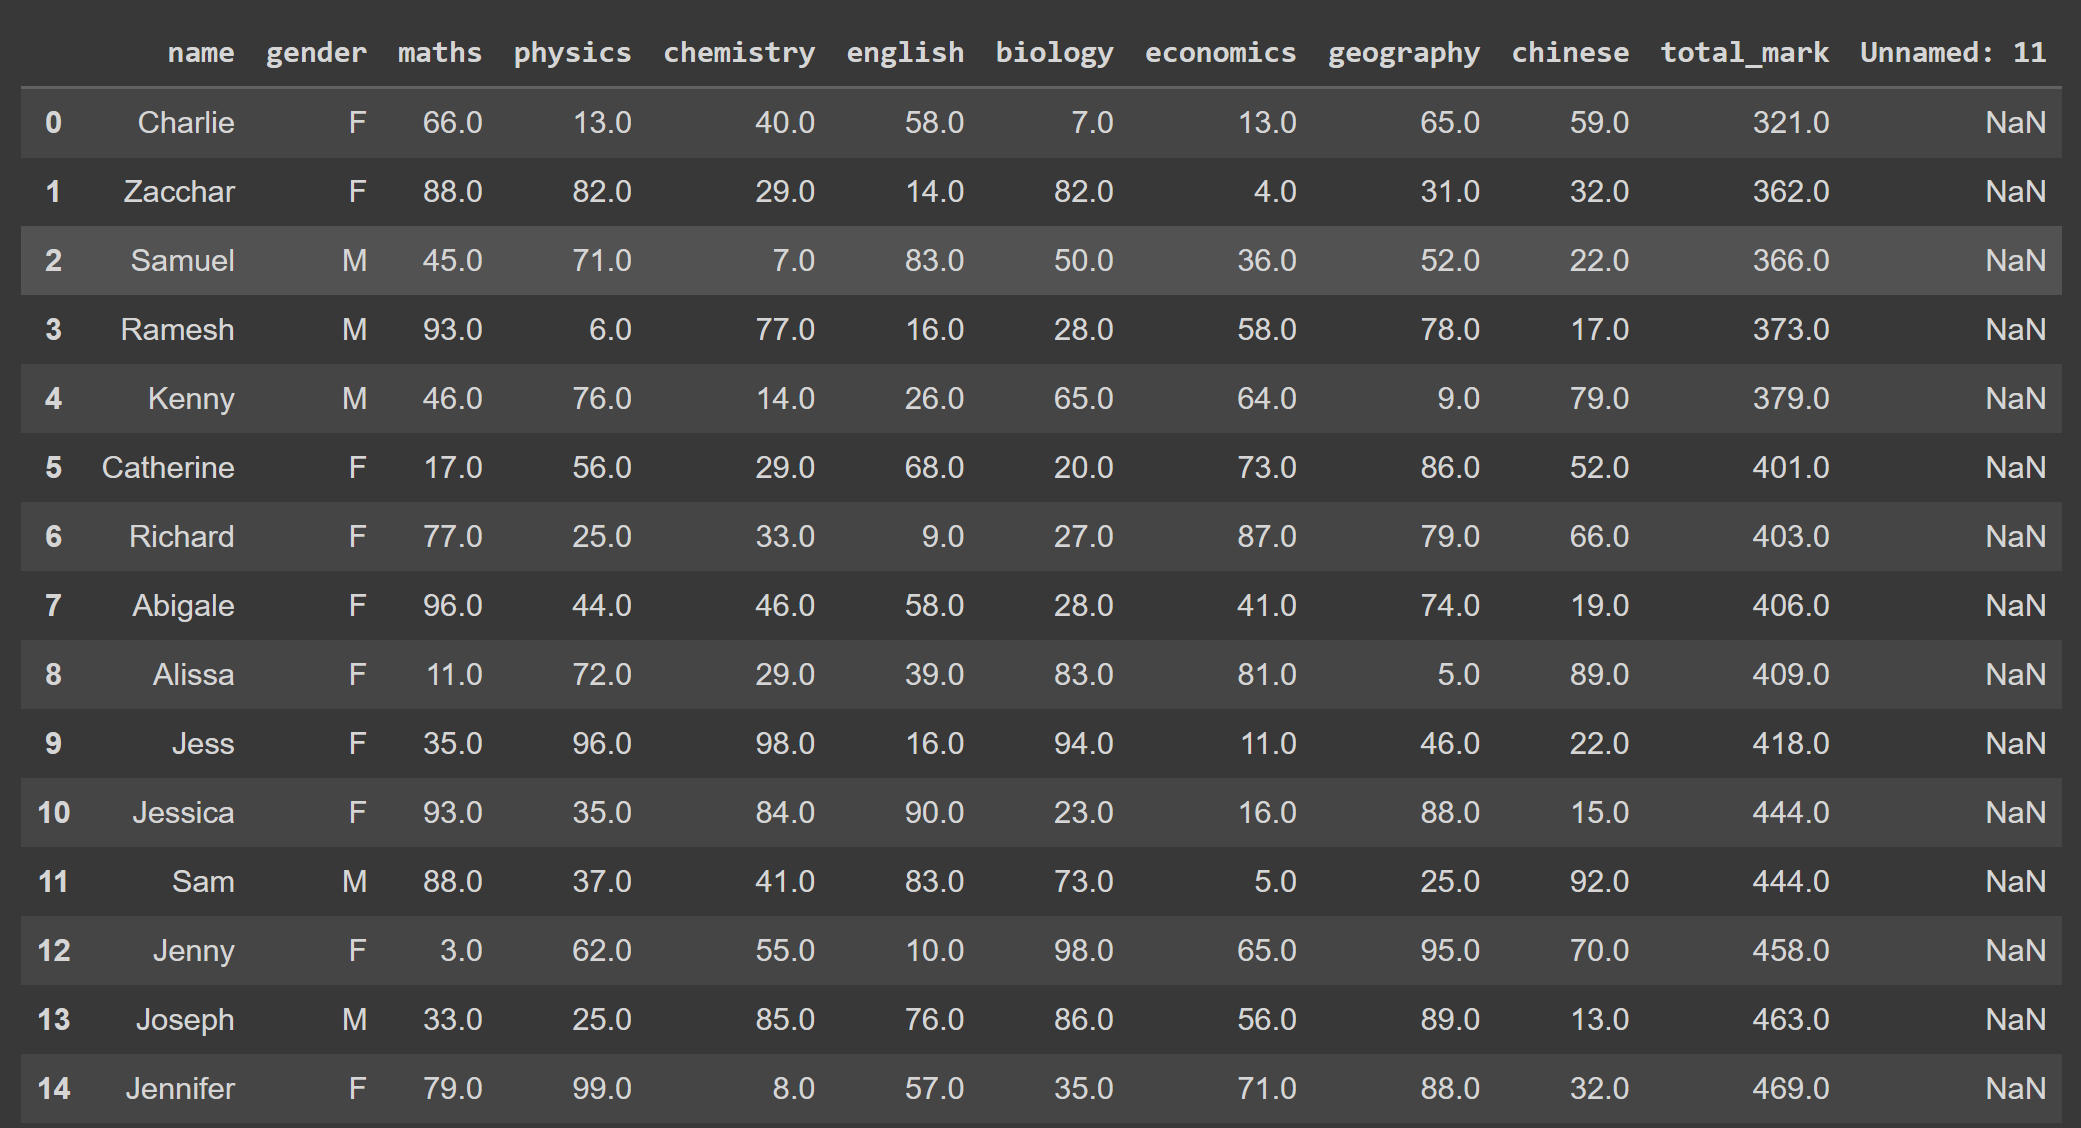Click Jennifer's physics score 99.0
Screen dimensions: 2081x1128
click(x=601, y=1089)
